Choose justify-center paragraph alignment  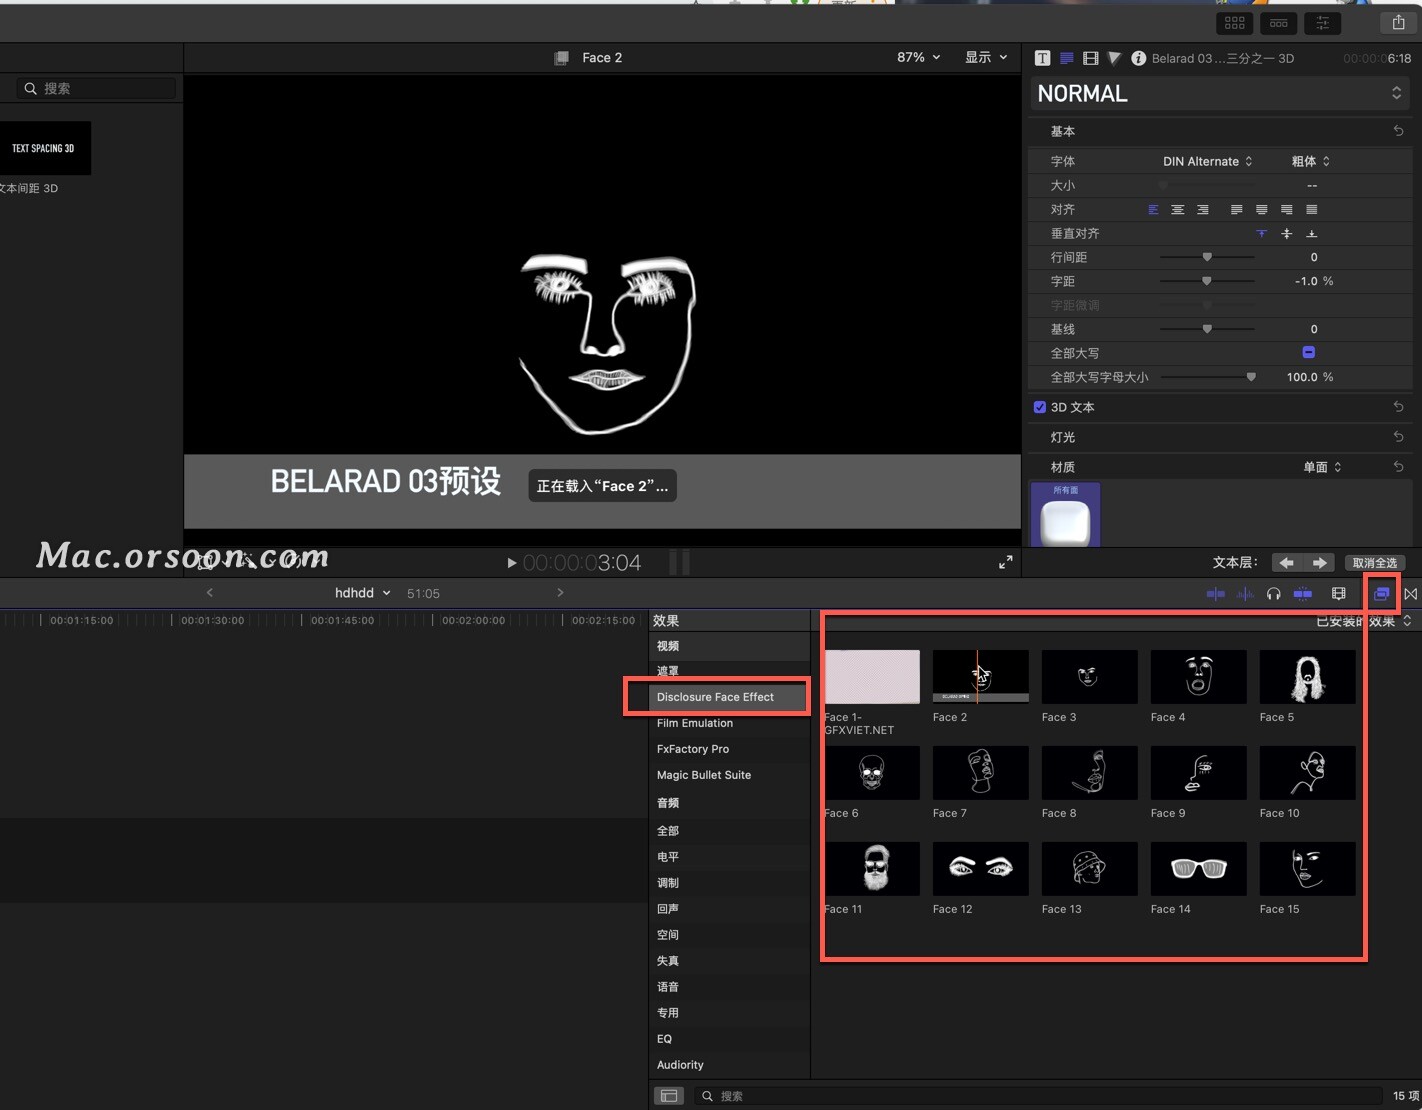point(1262,209)
